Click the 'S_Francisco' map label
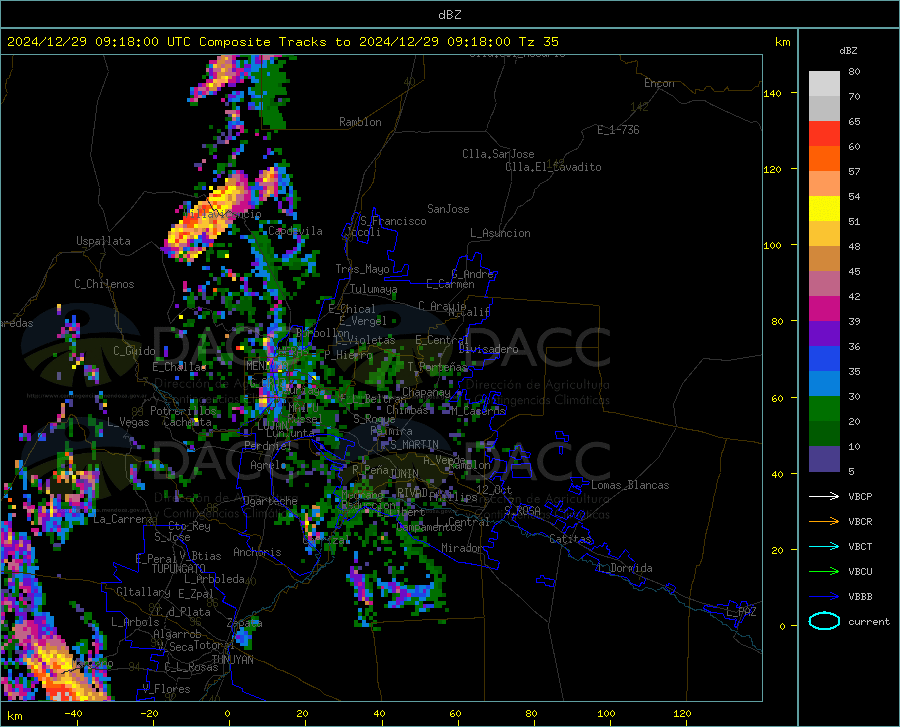900x727 pixels. pos(393,221)
